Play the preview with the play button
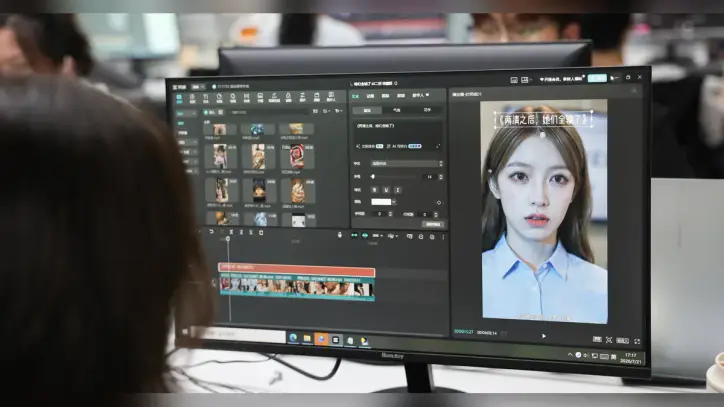 click(543, 336)
